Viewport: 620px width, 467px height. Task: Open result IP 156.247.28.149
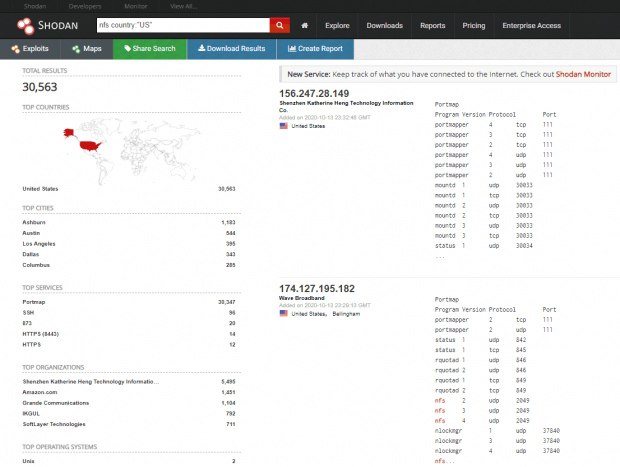click(x=314, y=94)
